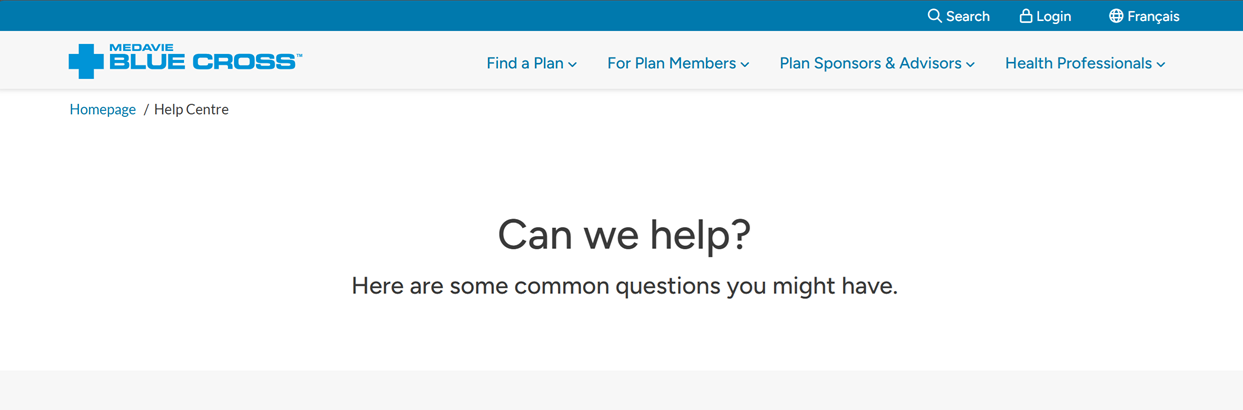Click the magnifying glass search icon

click(x=934, y=16)
